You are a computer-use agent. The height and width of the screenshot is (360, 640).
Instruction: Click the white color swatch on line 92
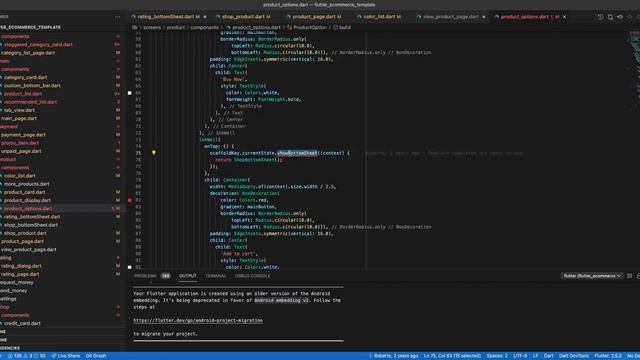pos(130,267)
